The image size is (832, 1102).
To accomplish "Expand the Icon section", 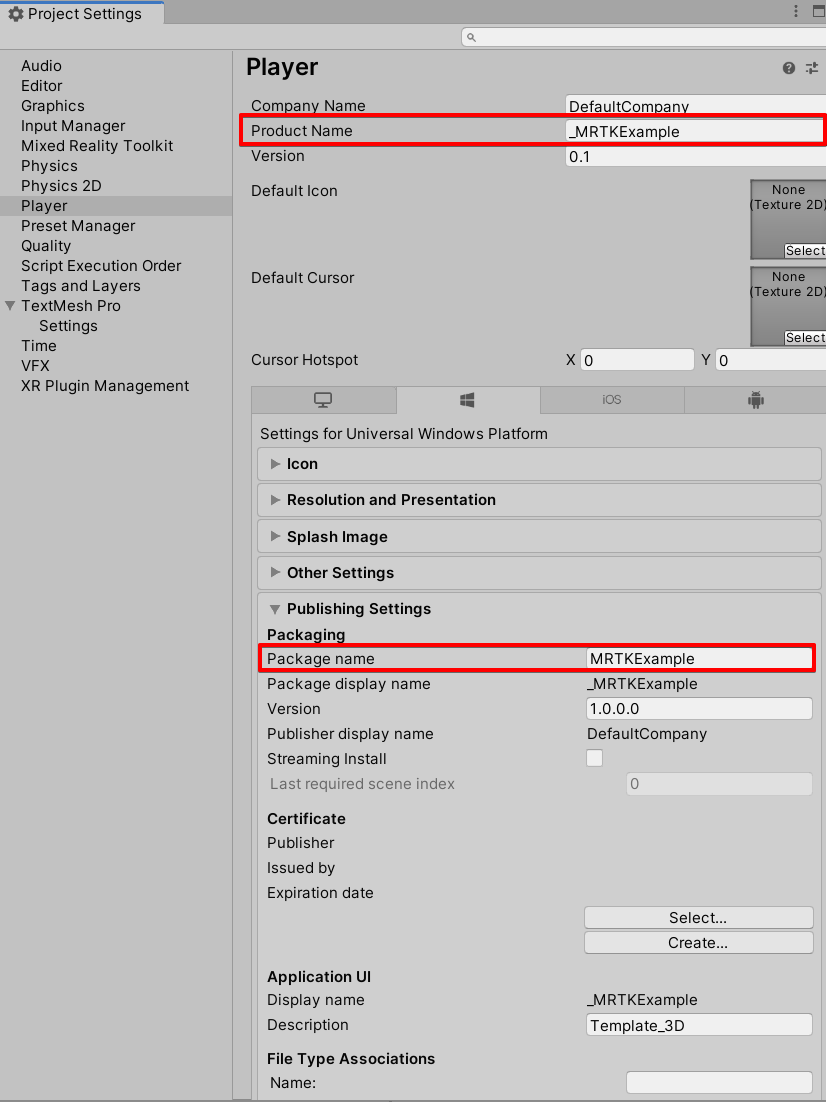I will (x=540, y=464).
